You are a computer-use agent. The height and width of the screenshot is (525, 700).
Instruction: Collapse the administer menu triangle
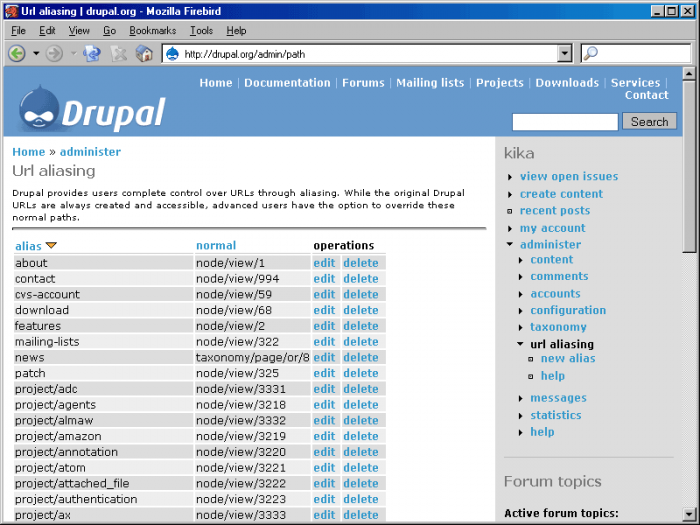(x=510, y=244)
